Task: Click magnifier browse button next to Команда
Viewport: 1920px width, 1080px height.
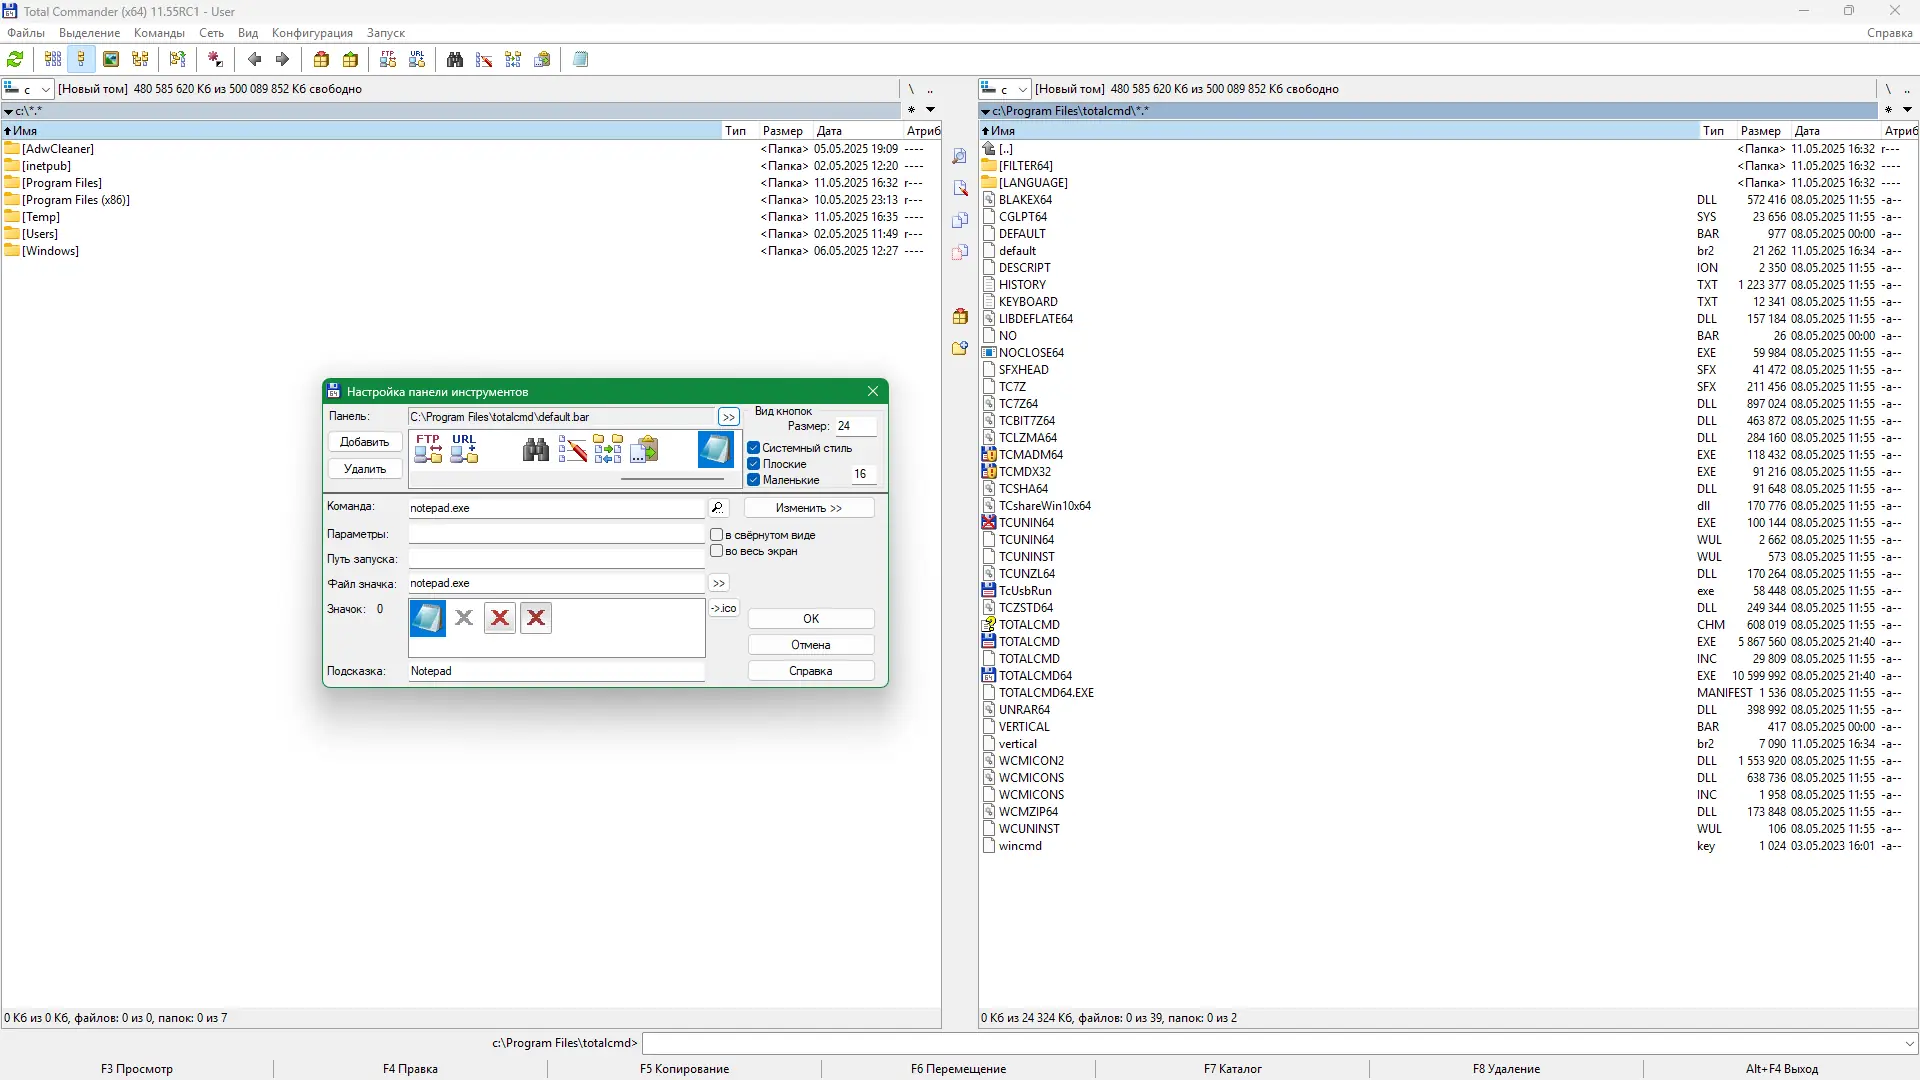Action: [x=717, y=508]
